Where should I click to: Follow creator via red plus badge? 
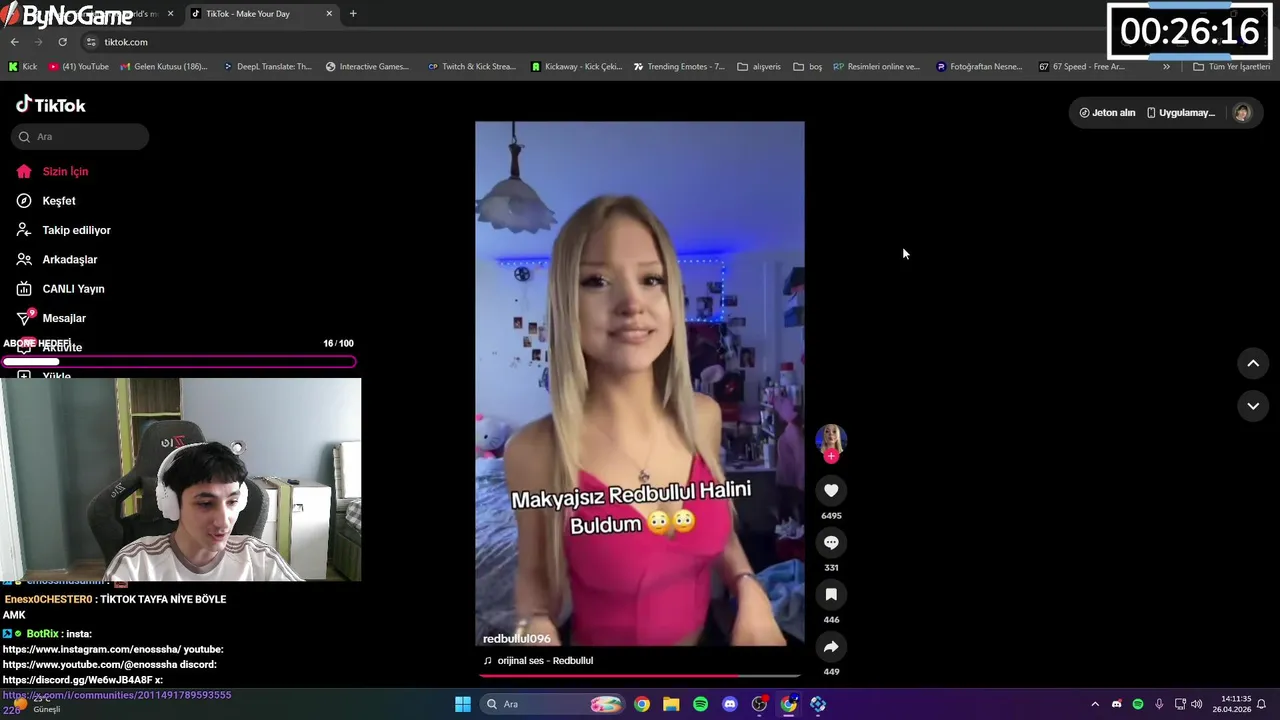831,457
